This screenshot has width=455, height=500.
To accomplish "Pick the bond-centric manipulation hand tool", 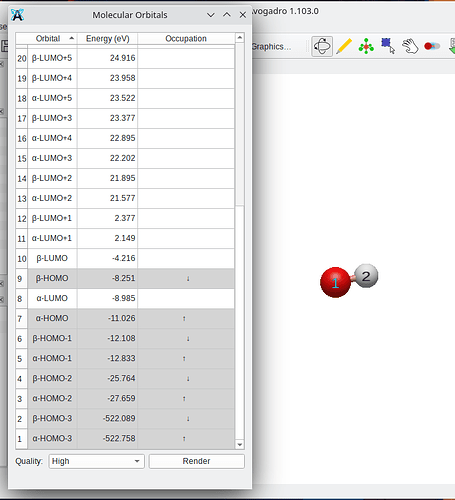I will (x=410, y=46).
